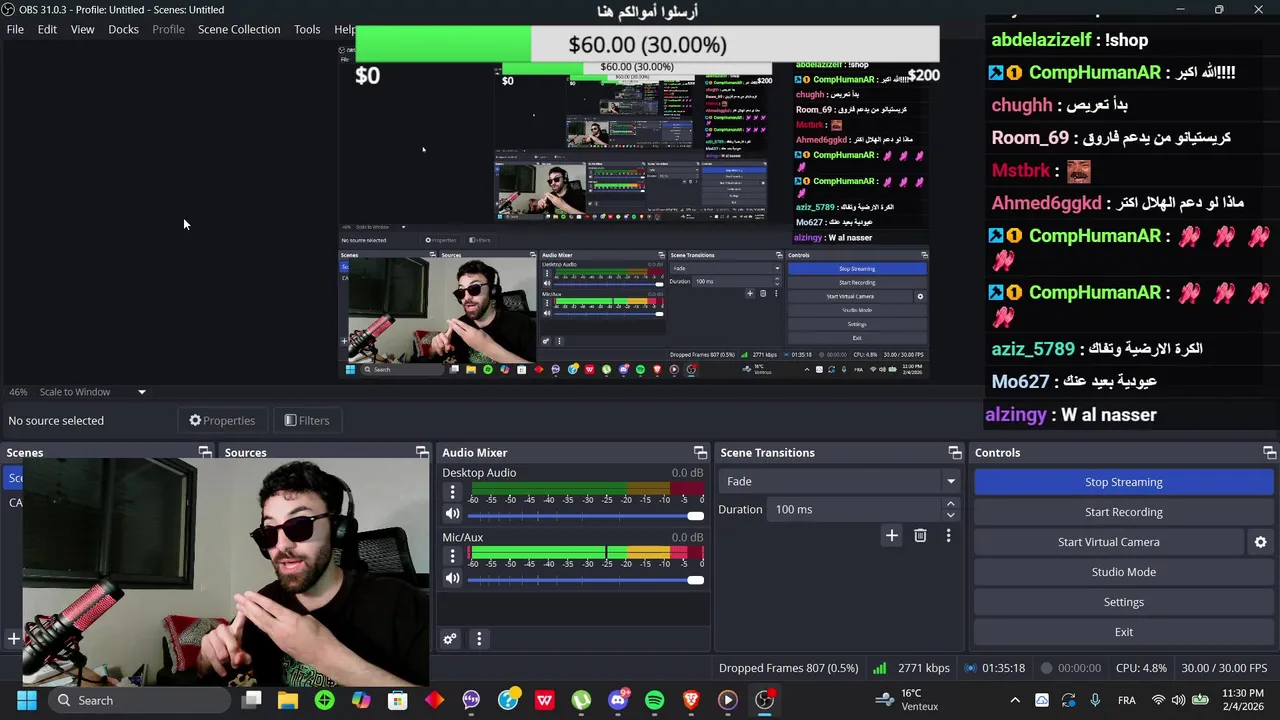
Task: Click the Exit button
Action: point(1123,632)
